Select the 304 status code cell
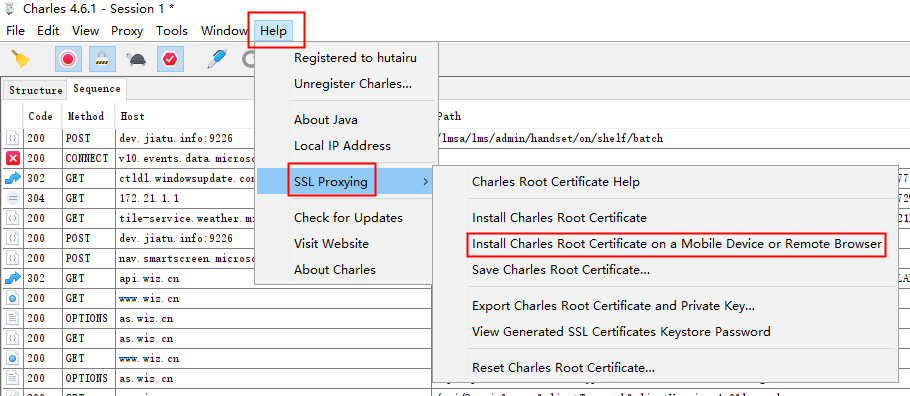Viewport: 910px width, 396px height. coord(43,199)
